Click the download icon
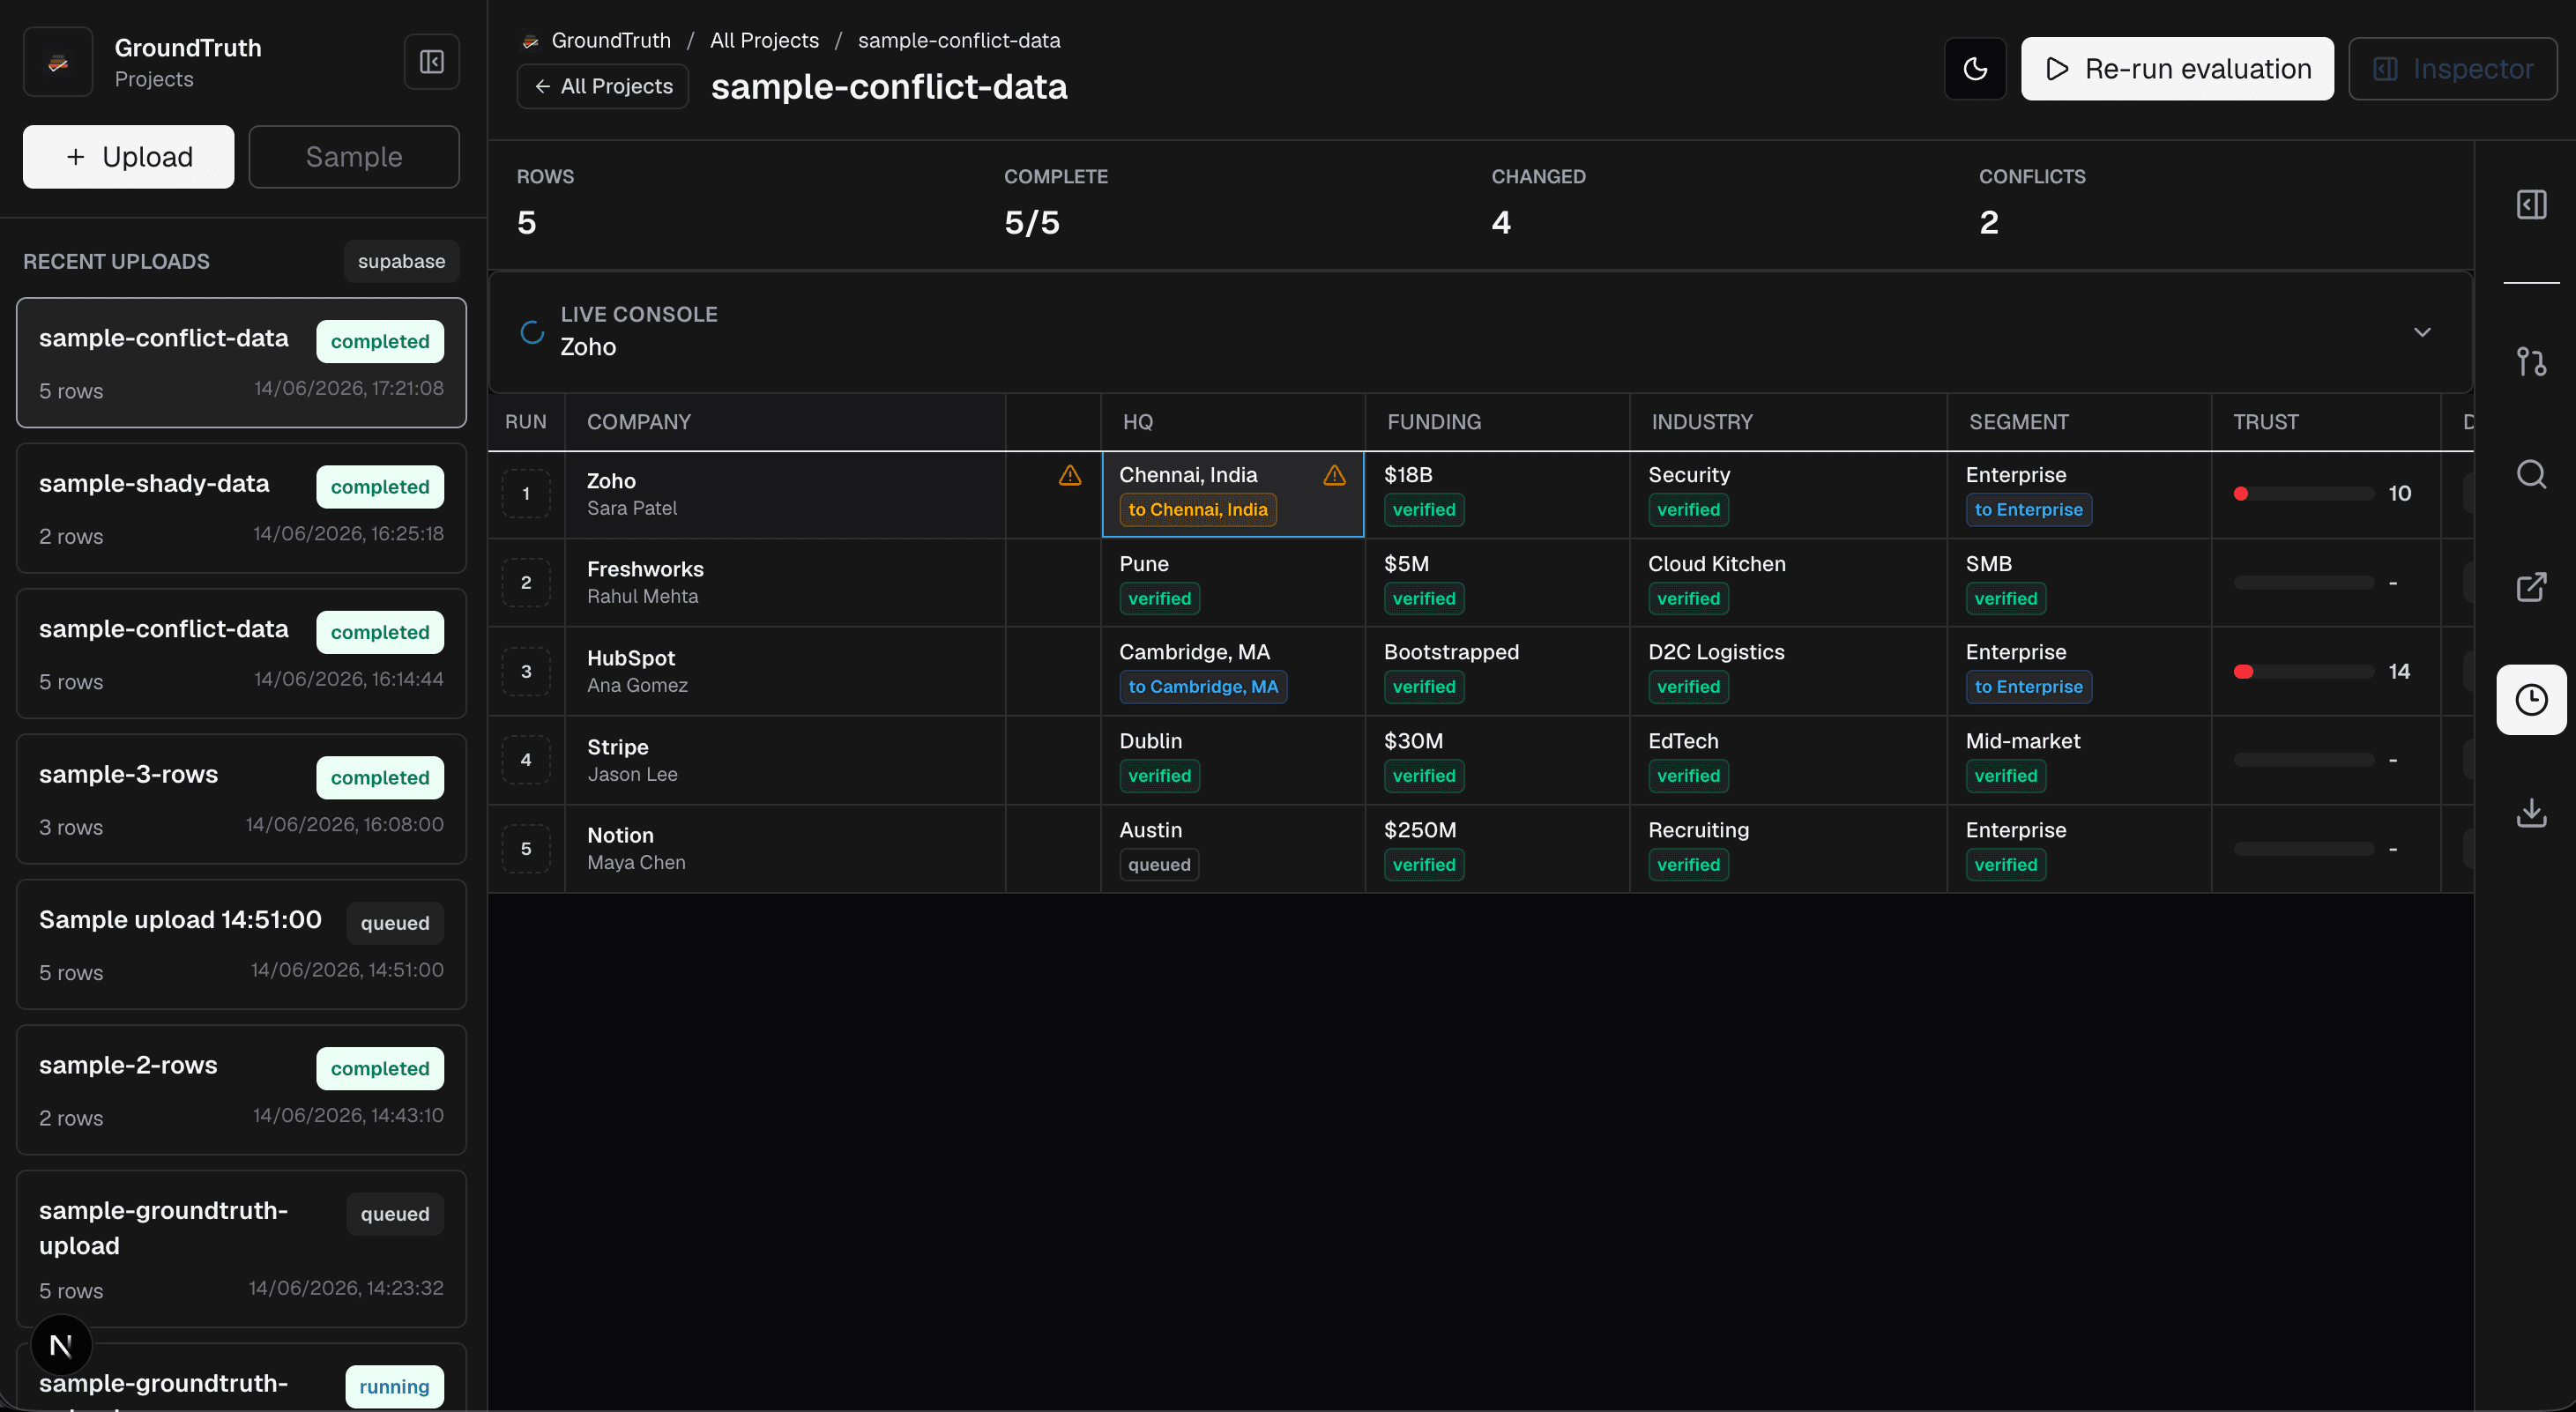Screen dimensions: 2576x1412 (x=2531, y=812)
